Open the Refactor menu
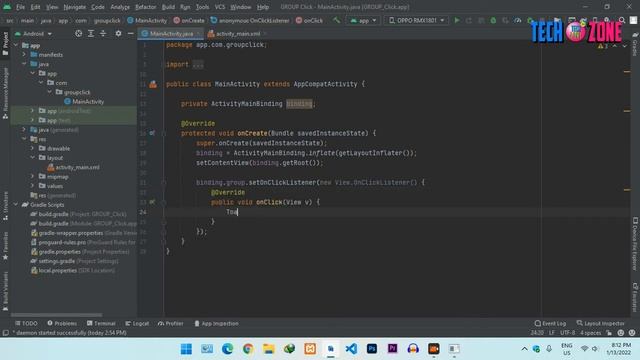The width and height of the screenshot is (640, 360). 146,7
